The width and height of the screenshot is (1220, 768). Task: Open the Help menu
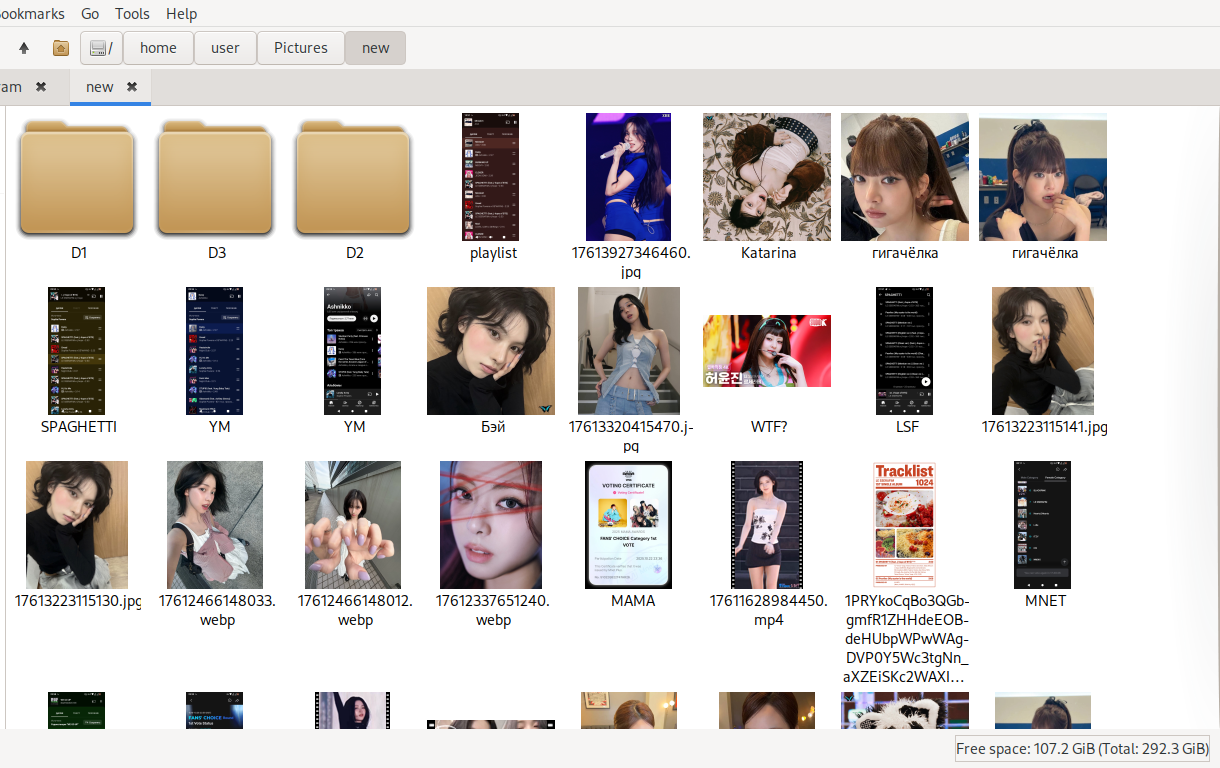[181, 14]
